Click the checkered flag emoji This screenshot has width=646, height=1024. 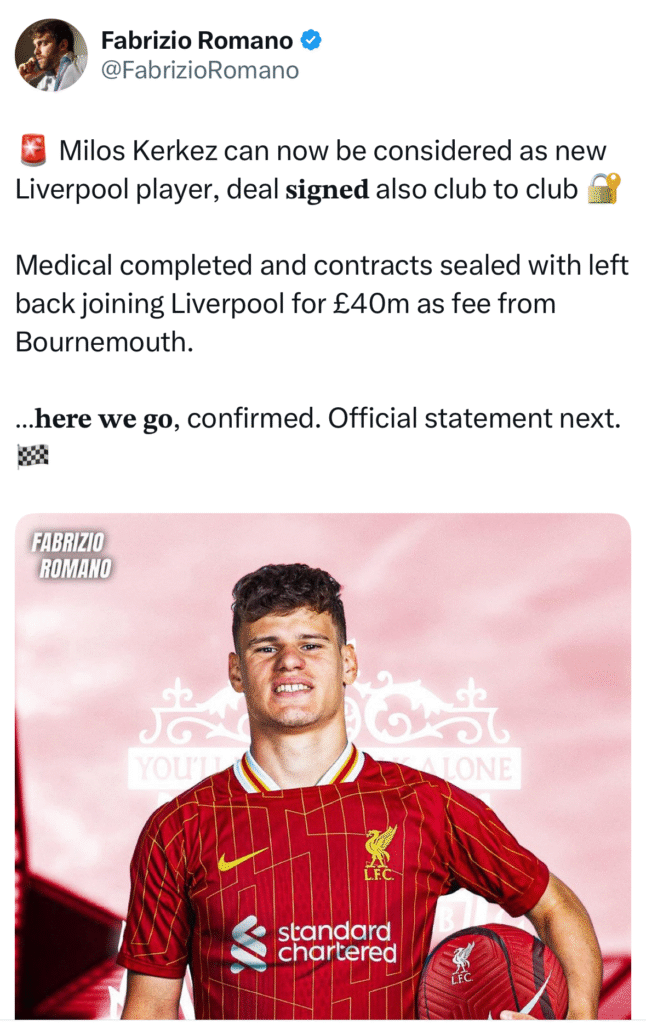tap(33, 455)
